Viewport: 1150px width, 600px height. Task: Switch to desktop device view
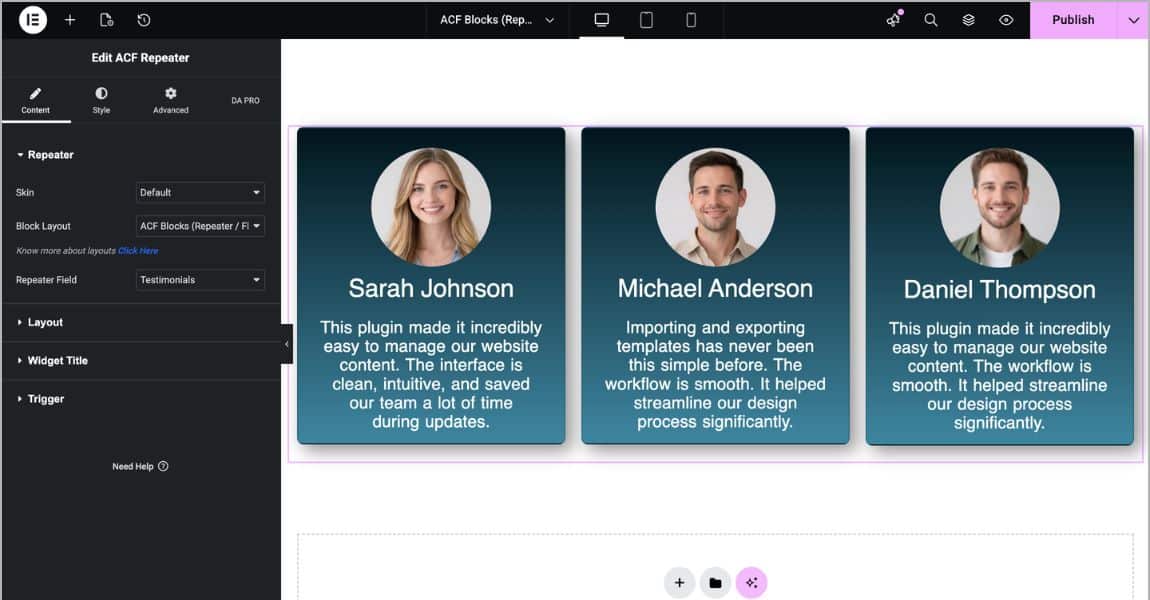(x=601, y=20)
